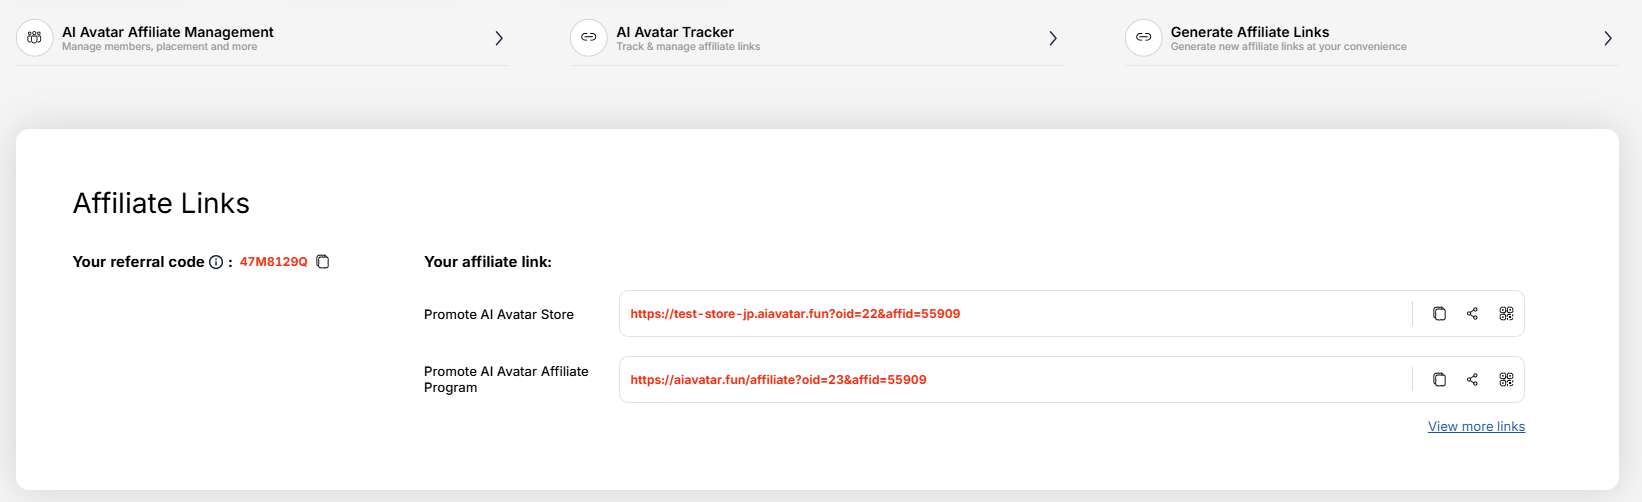Viewport: 1642px width, 502px height.
Task: Share the Affiliate Program link
Action: (1472, 380)
